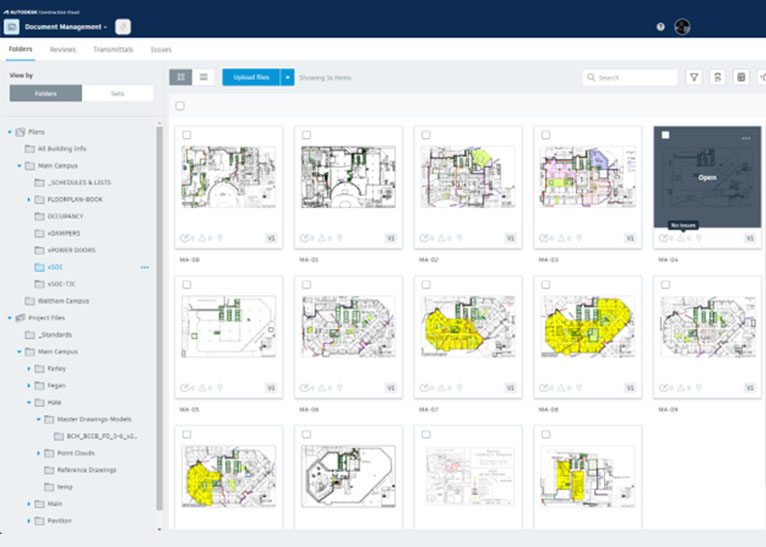
Task: Click the Upload files button
Action: click(x=251, y=77)
